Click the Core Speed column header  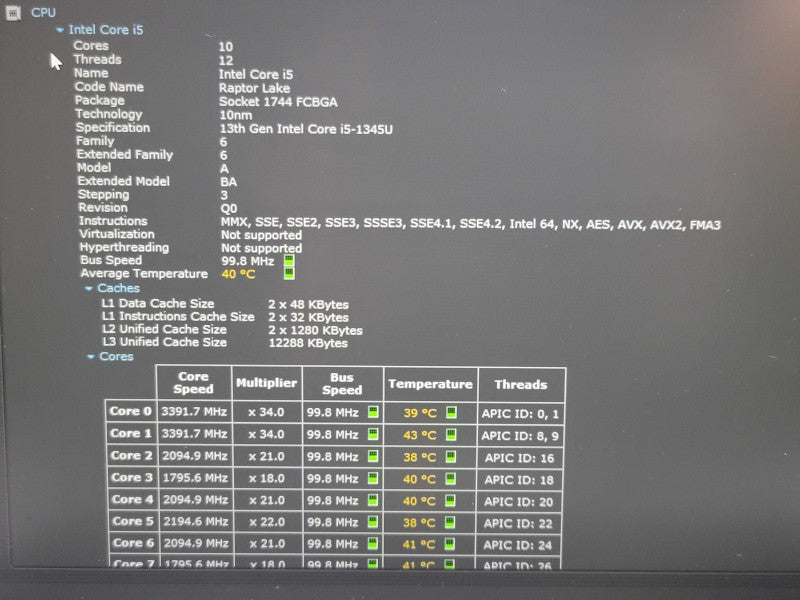coord(193,383)
